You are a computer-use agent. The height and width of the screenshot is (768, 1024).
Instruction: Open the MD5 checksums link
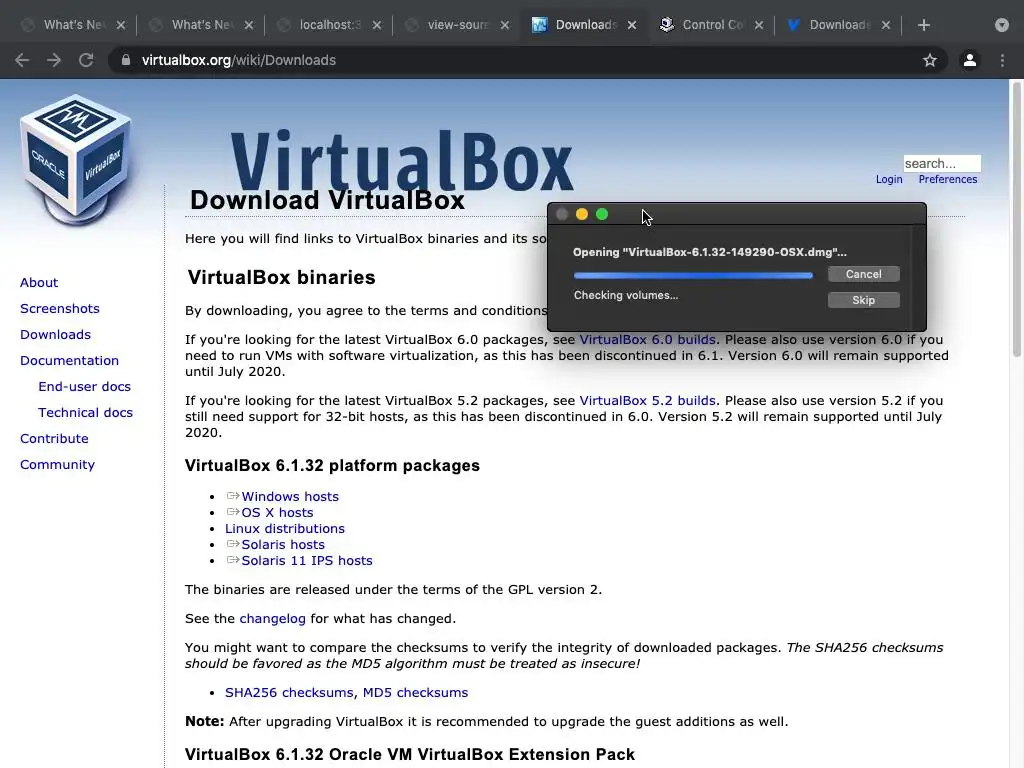[415, 692]
